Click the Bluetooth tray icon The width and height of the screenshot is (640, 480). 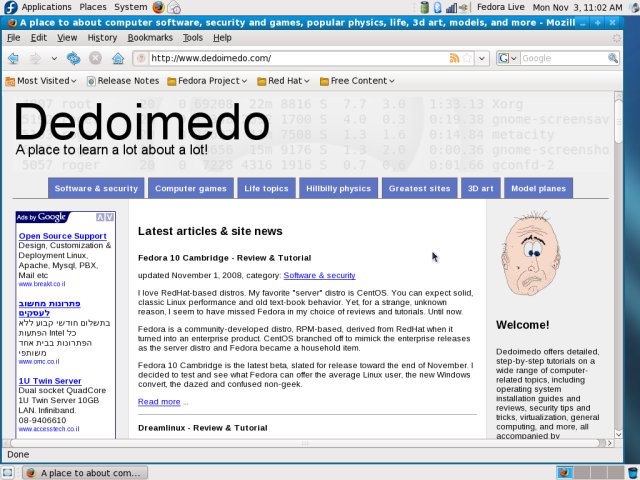437,7
